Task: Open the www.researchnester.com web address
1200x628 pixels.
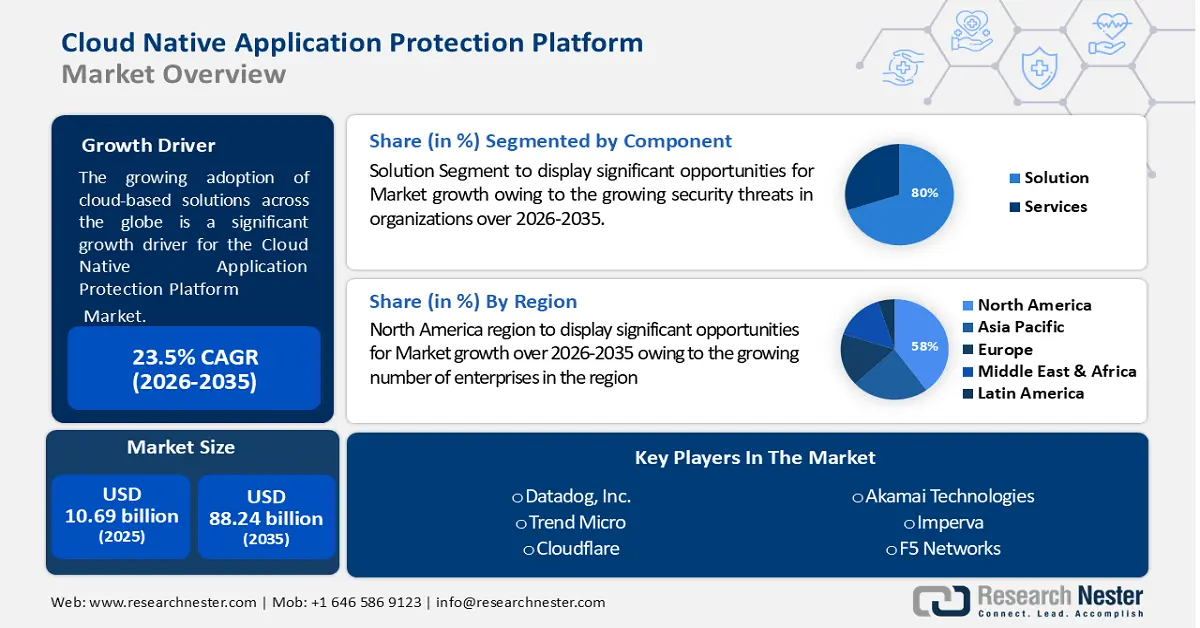Action: 172,602
